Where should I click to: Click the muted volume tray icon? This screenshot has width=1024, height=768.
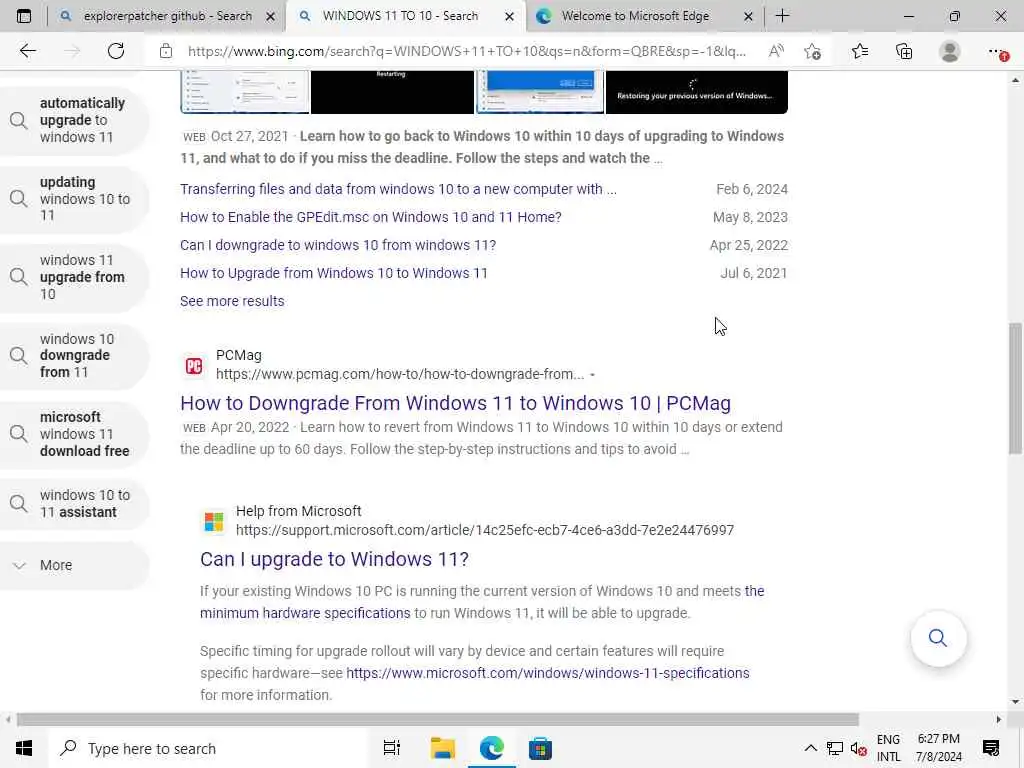point(858,748)
